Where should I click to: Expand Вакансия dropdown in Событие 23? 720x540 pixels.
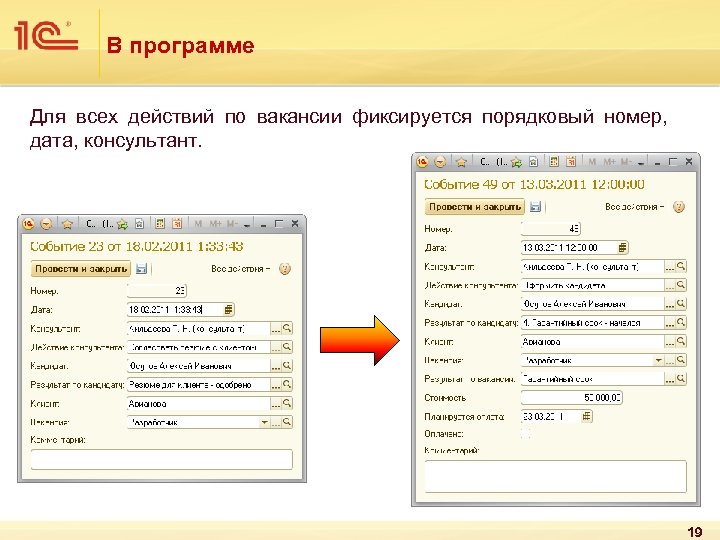coord(264,422)
